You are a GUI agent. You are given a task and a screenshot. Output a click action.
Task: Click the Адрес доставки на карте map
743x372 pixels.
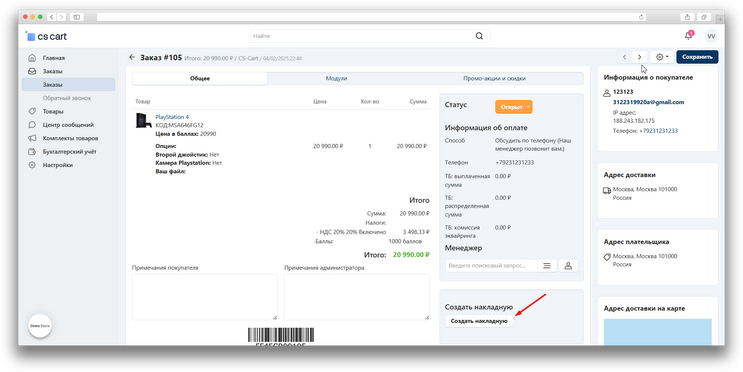pos(658,332)
